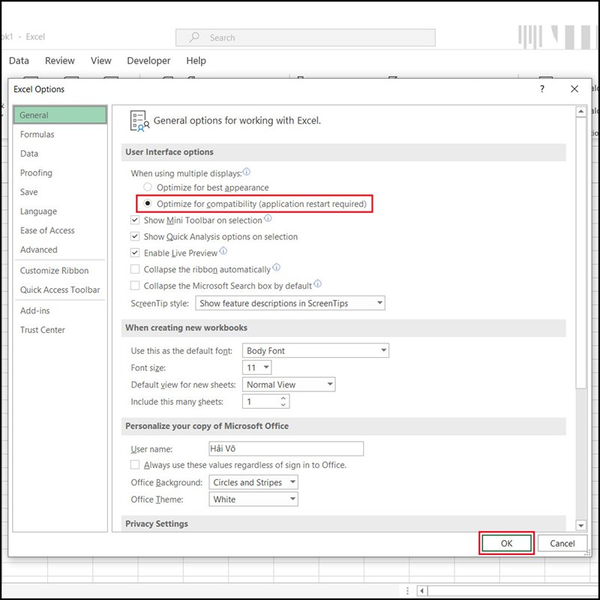Image resolution: width=600 pixels, height=600 pixels.
Task: Select Optimize for best appearance radio button
Action: [x=148, y=188]
